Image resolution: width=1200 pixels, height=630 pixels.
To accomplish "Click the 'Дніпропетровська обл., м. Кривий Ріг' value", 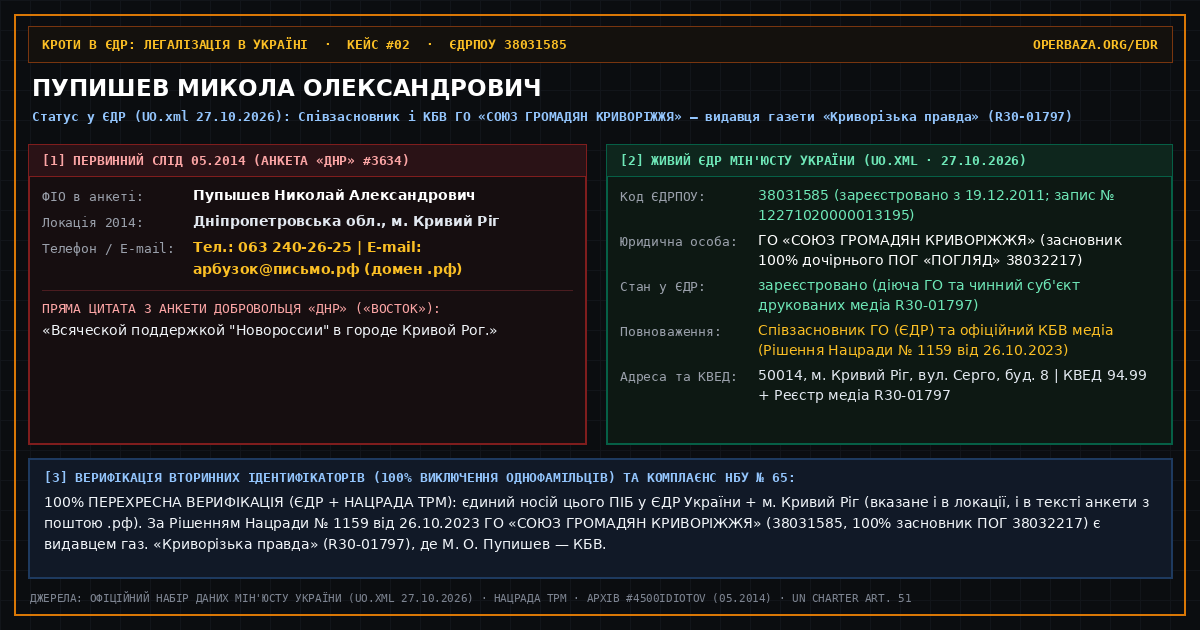I will pos(346,221).
